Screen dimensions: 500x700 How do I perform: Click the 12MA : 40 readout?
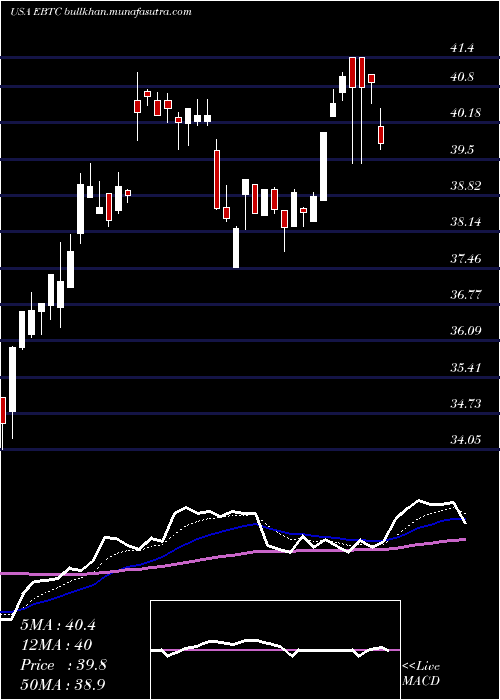pyautogui.click(x=56, y=645)
